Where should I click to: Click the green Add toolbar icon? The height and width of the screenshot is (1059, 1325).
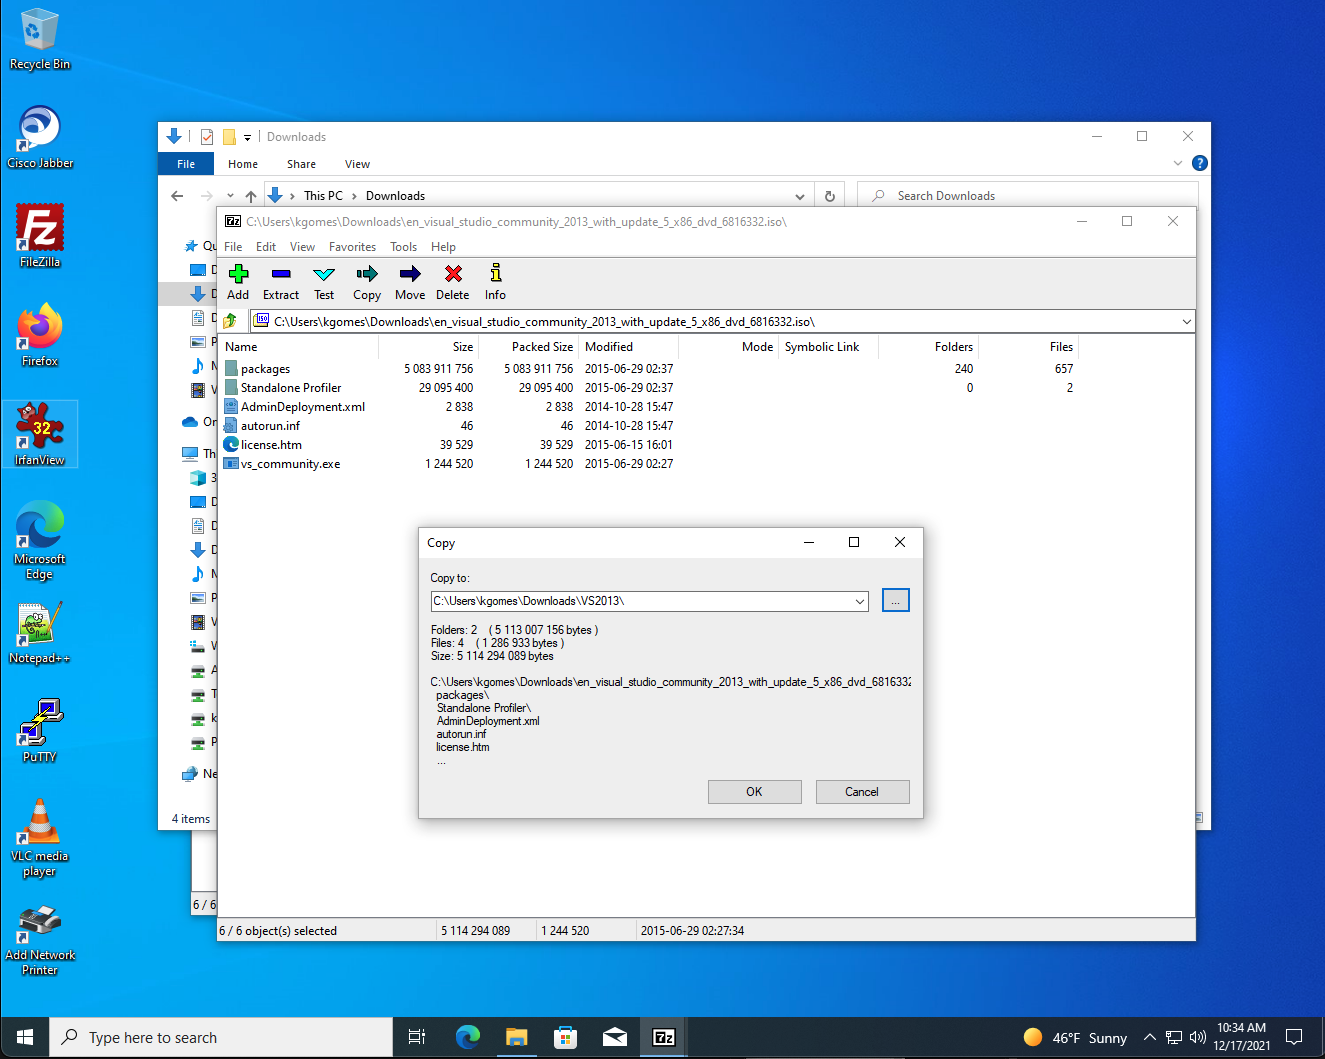[x=238, y=274]
